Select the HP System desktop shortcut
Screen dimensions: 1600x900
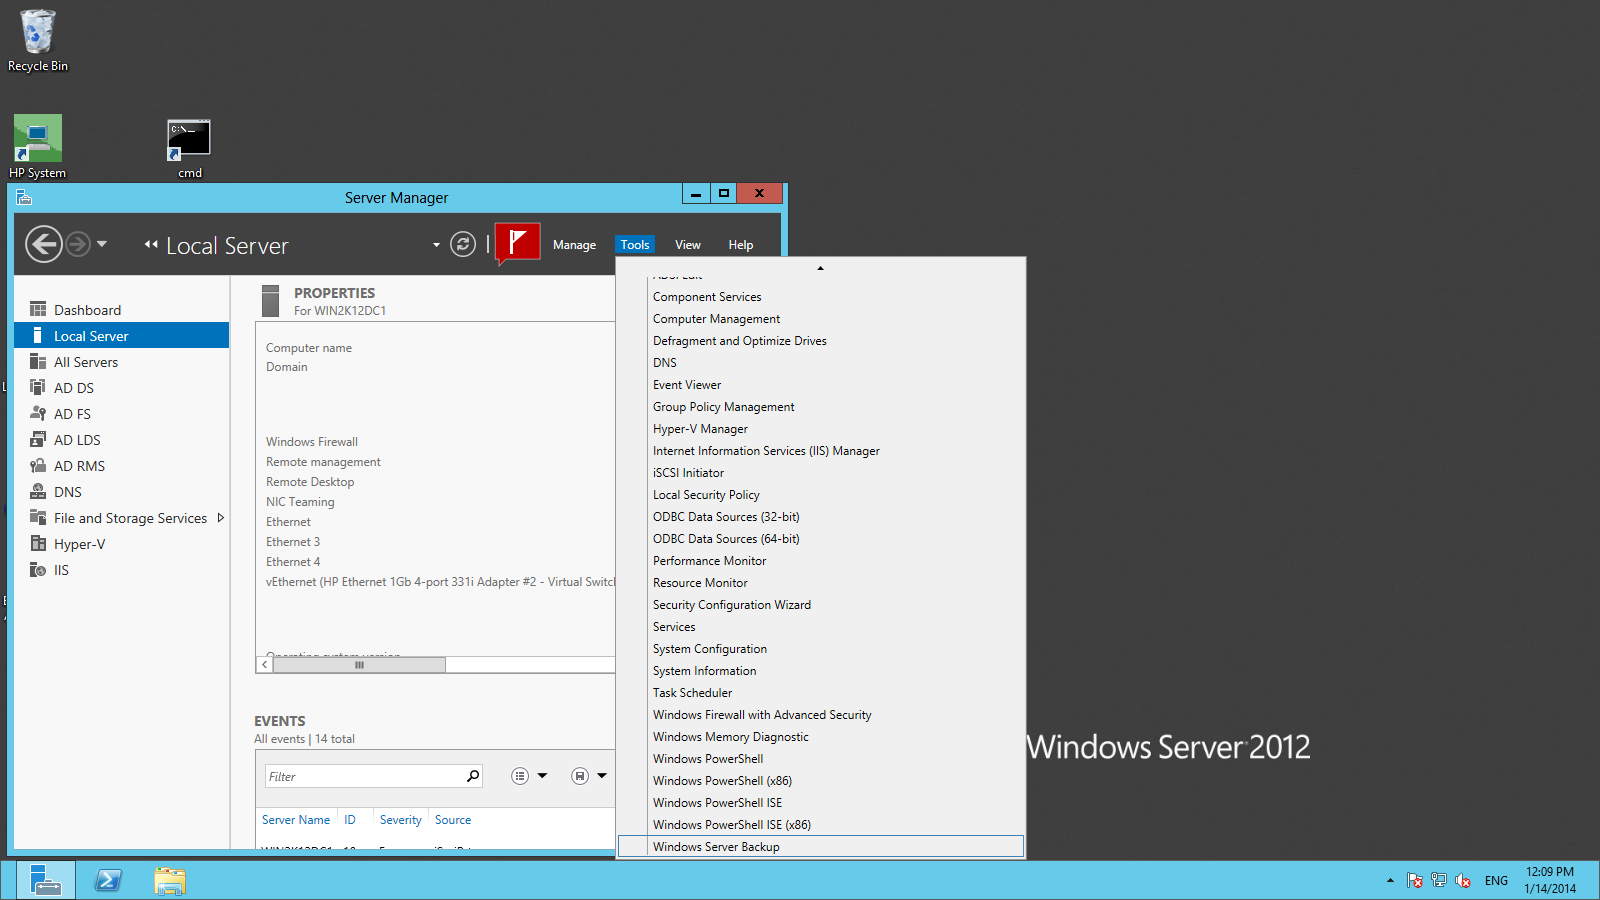point(38,147)
